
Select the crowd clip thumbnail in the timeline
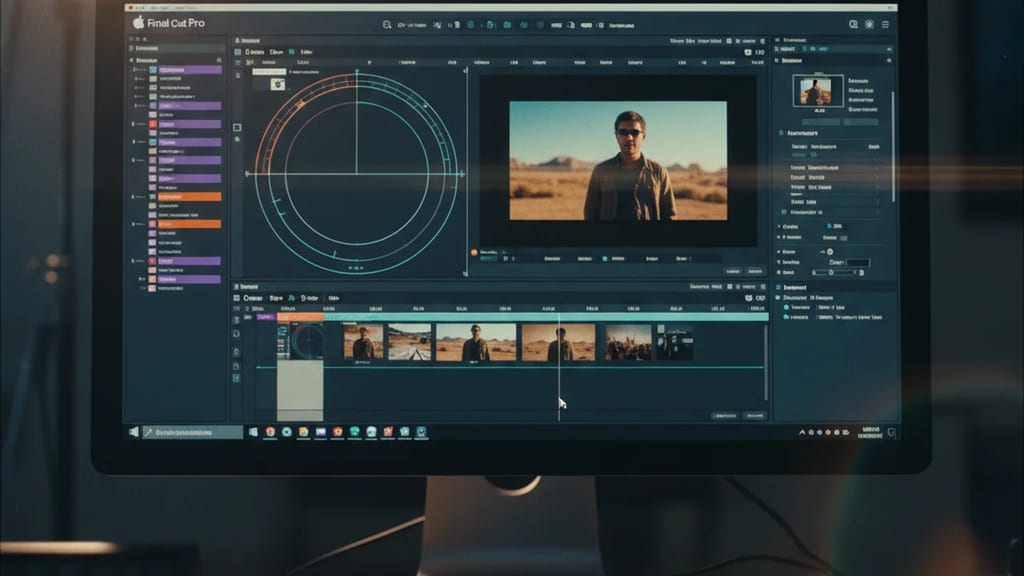coord(628,342)
